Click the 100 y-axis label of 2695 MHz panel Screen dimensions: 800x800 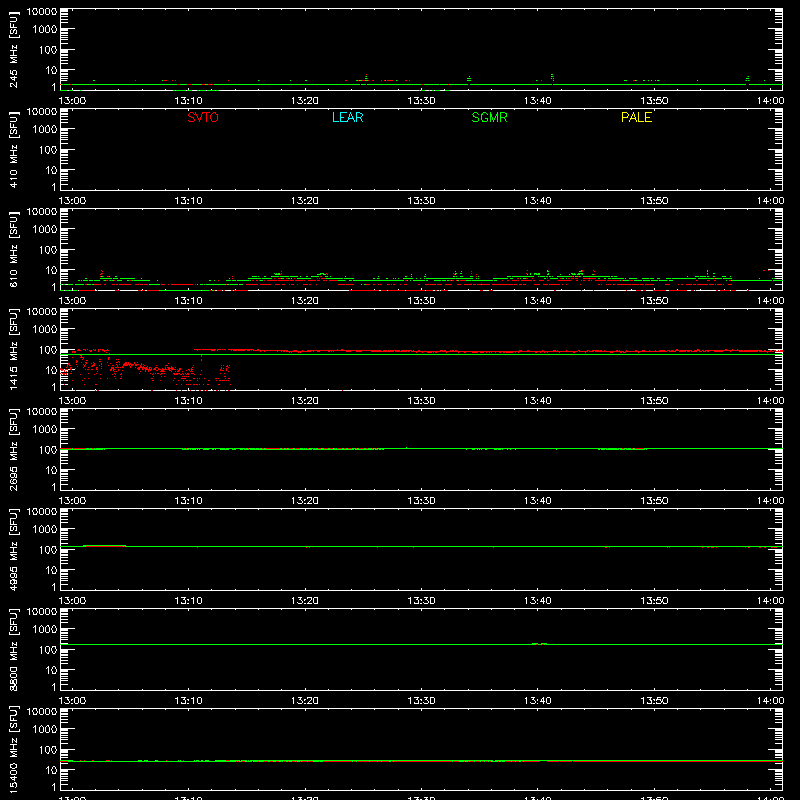pyautogui.click(x=48, y=450)
